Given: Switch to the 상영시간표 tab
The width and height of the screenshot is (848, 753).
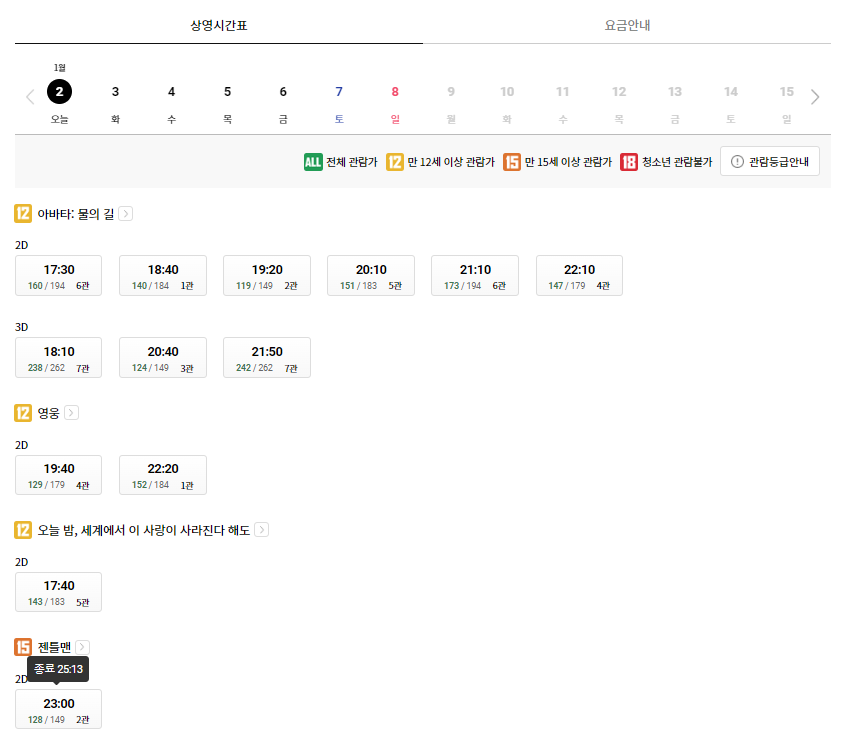Looking at the screenshot, I should coord(218,25).
